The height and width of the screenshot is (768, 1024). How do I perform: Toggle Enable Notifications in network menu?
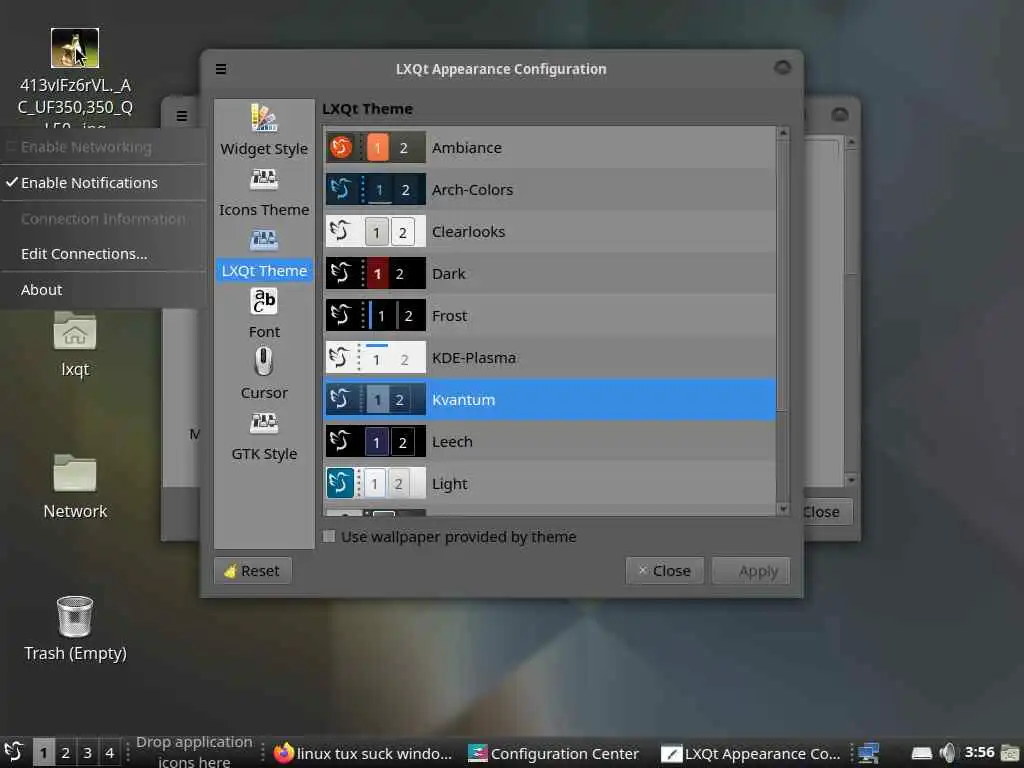[x=103, y=183]
